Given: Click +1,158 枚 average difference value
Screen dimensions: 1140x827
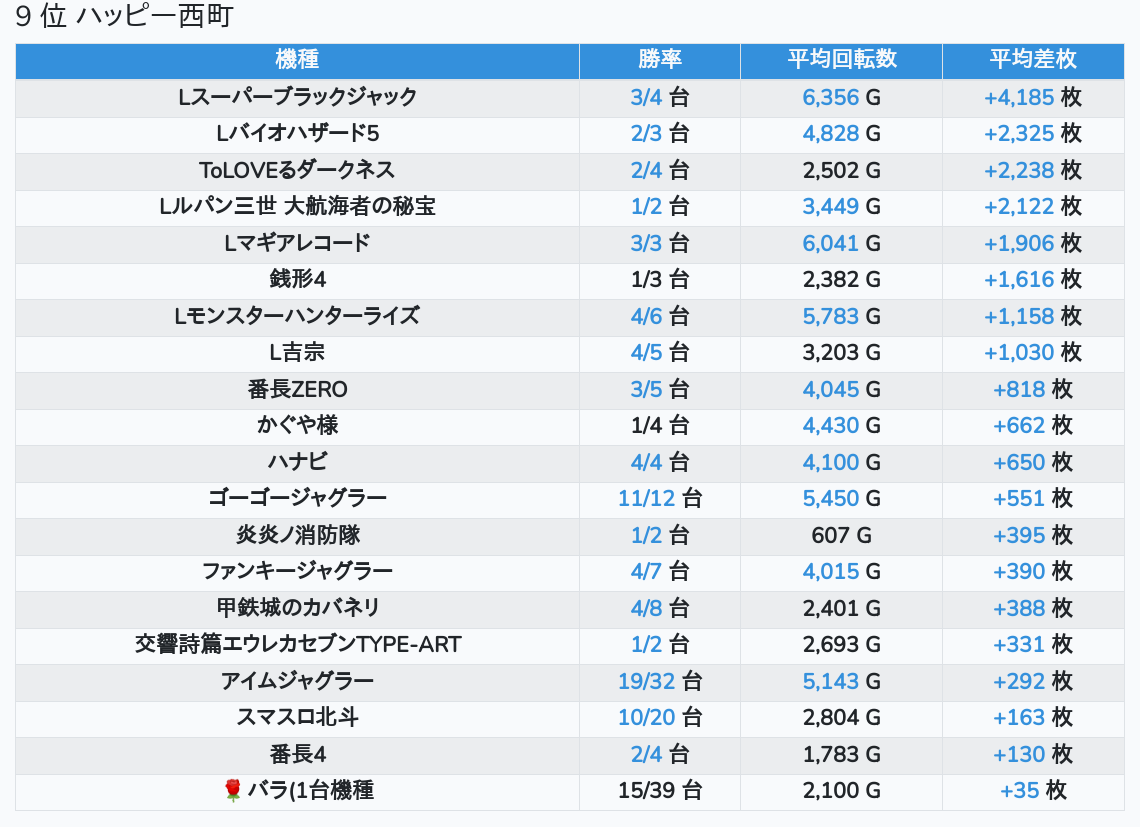Looking at the screenshot, I should 1033,316.
